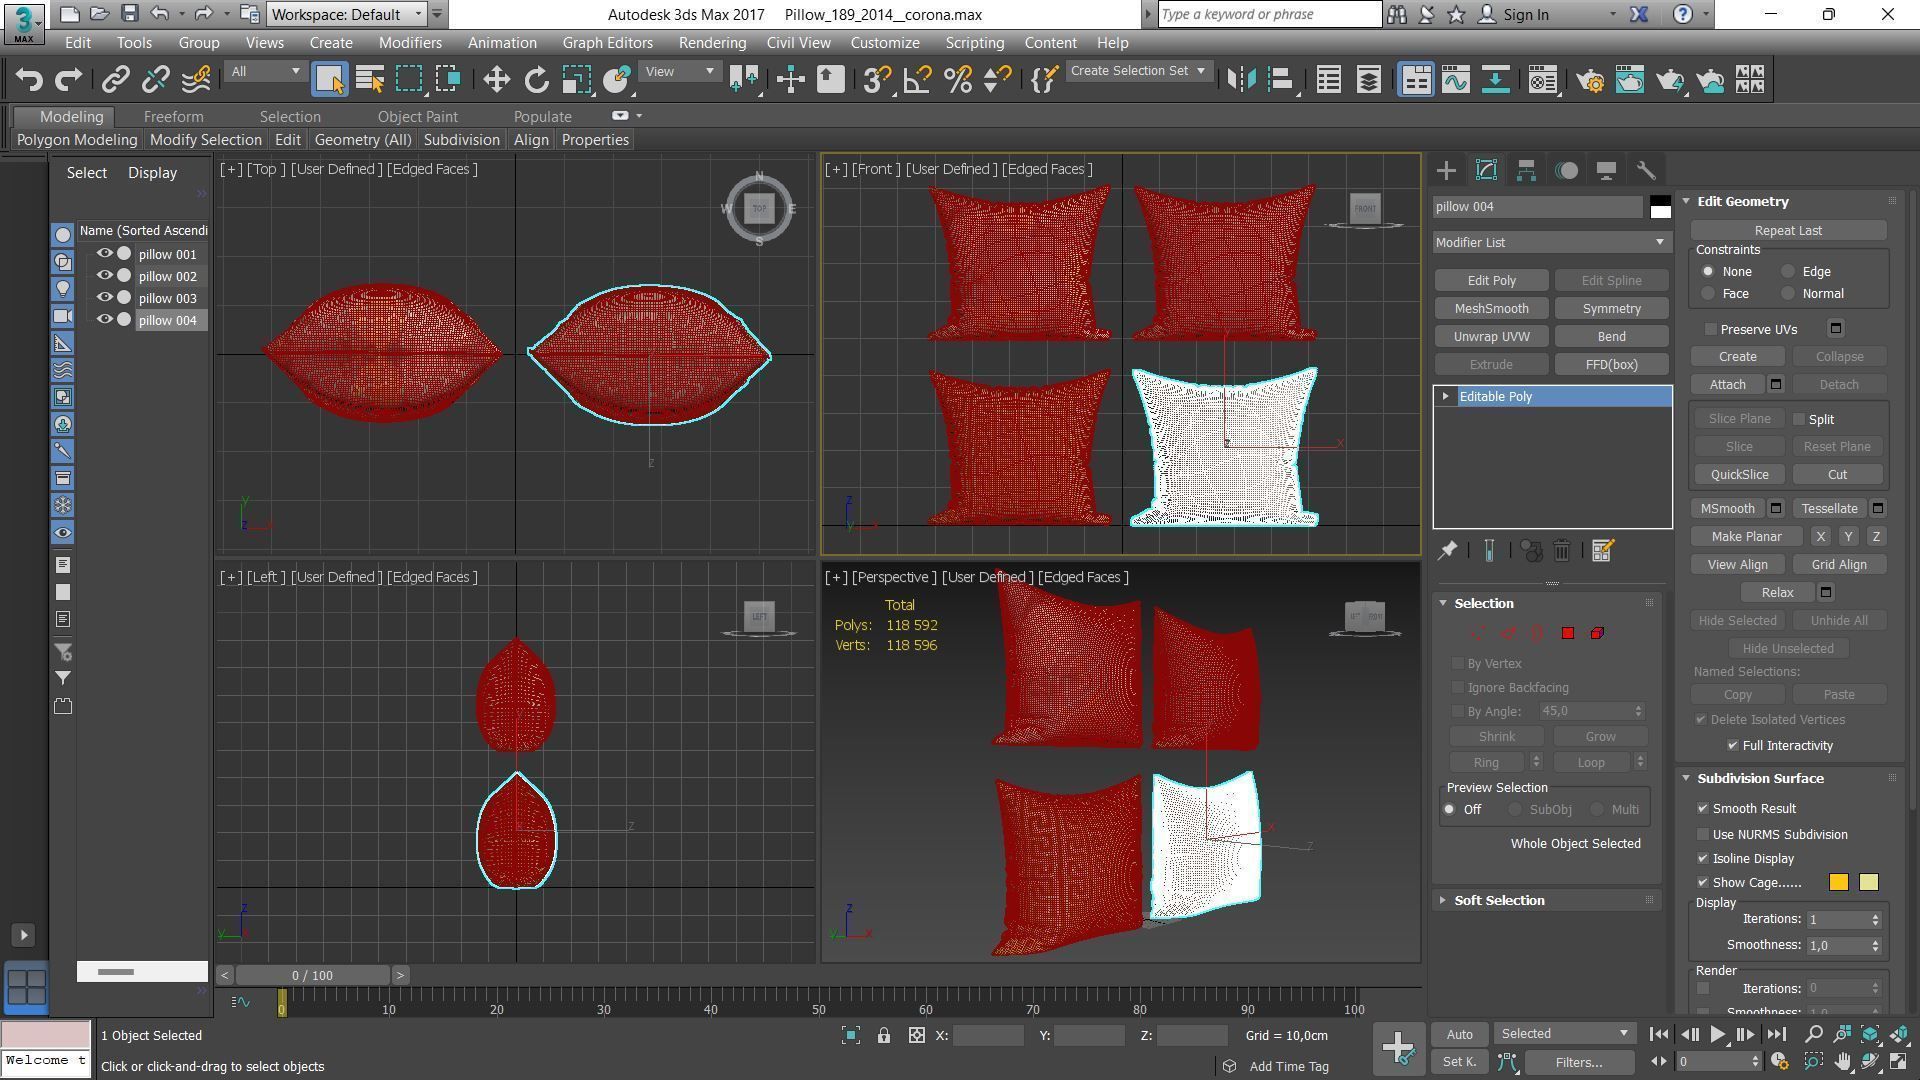Toggle the Smooth Result checkbox
The height and width of the screenshot is (1080, 1920).
[x=1703, y=809]
